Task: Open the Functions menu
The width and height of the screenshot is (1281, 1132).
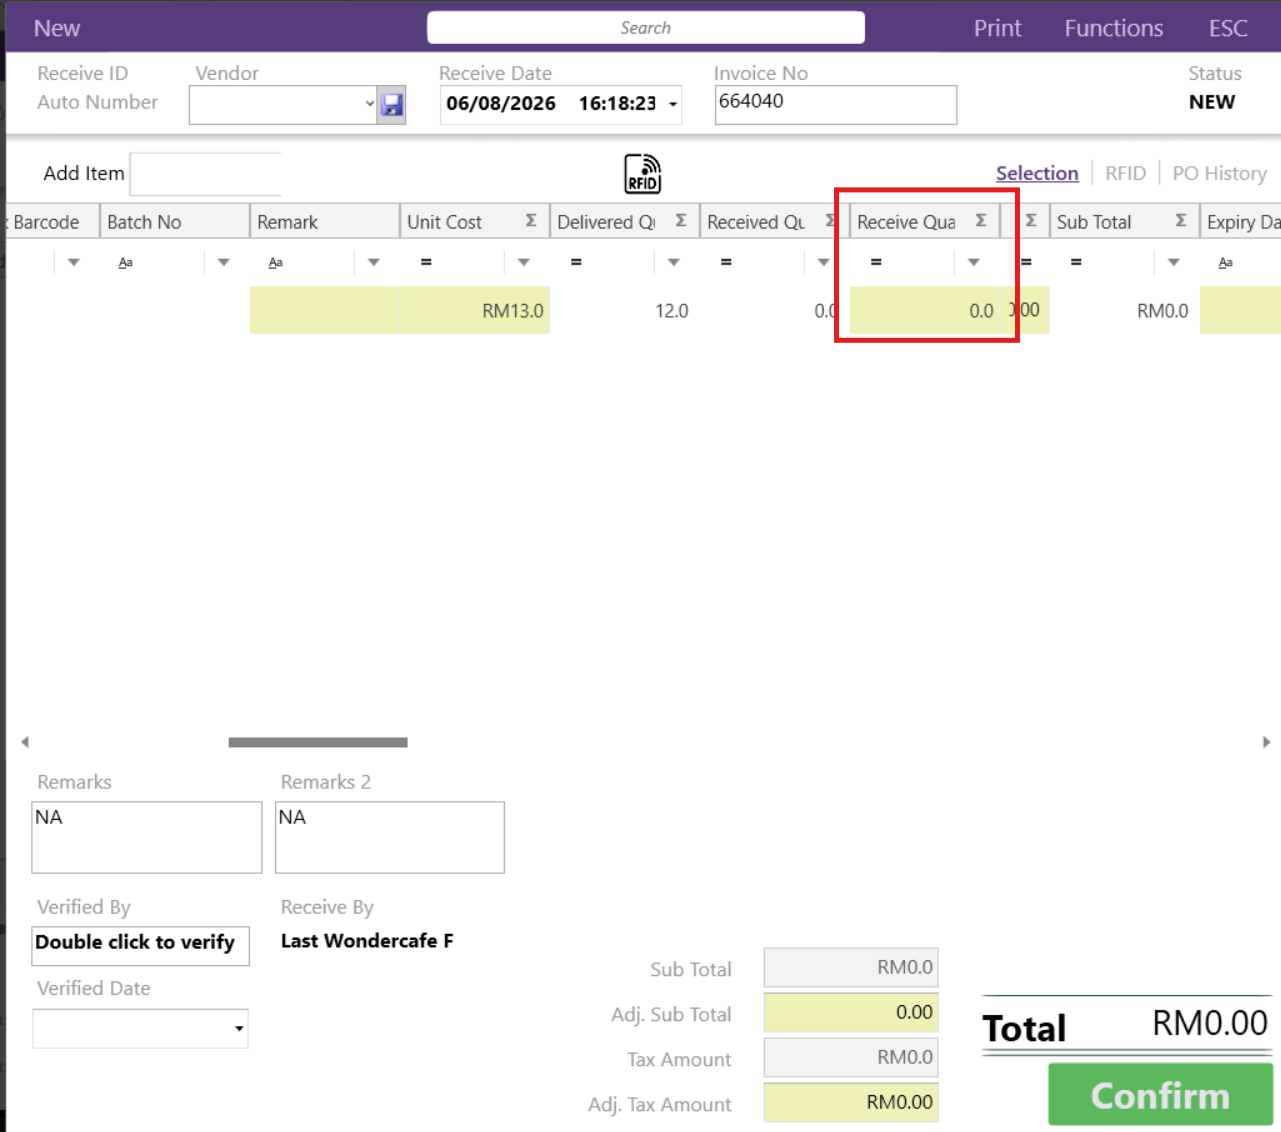Action: coord(1113,28)
